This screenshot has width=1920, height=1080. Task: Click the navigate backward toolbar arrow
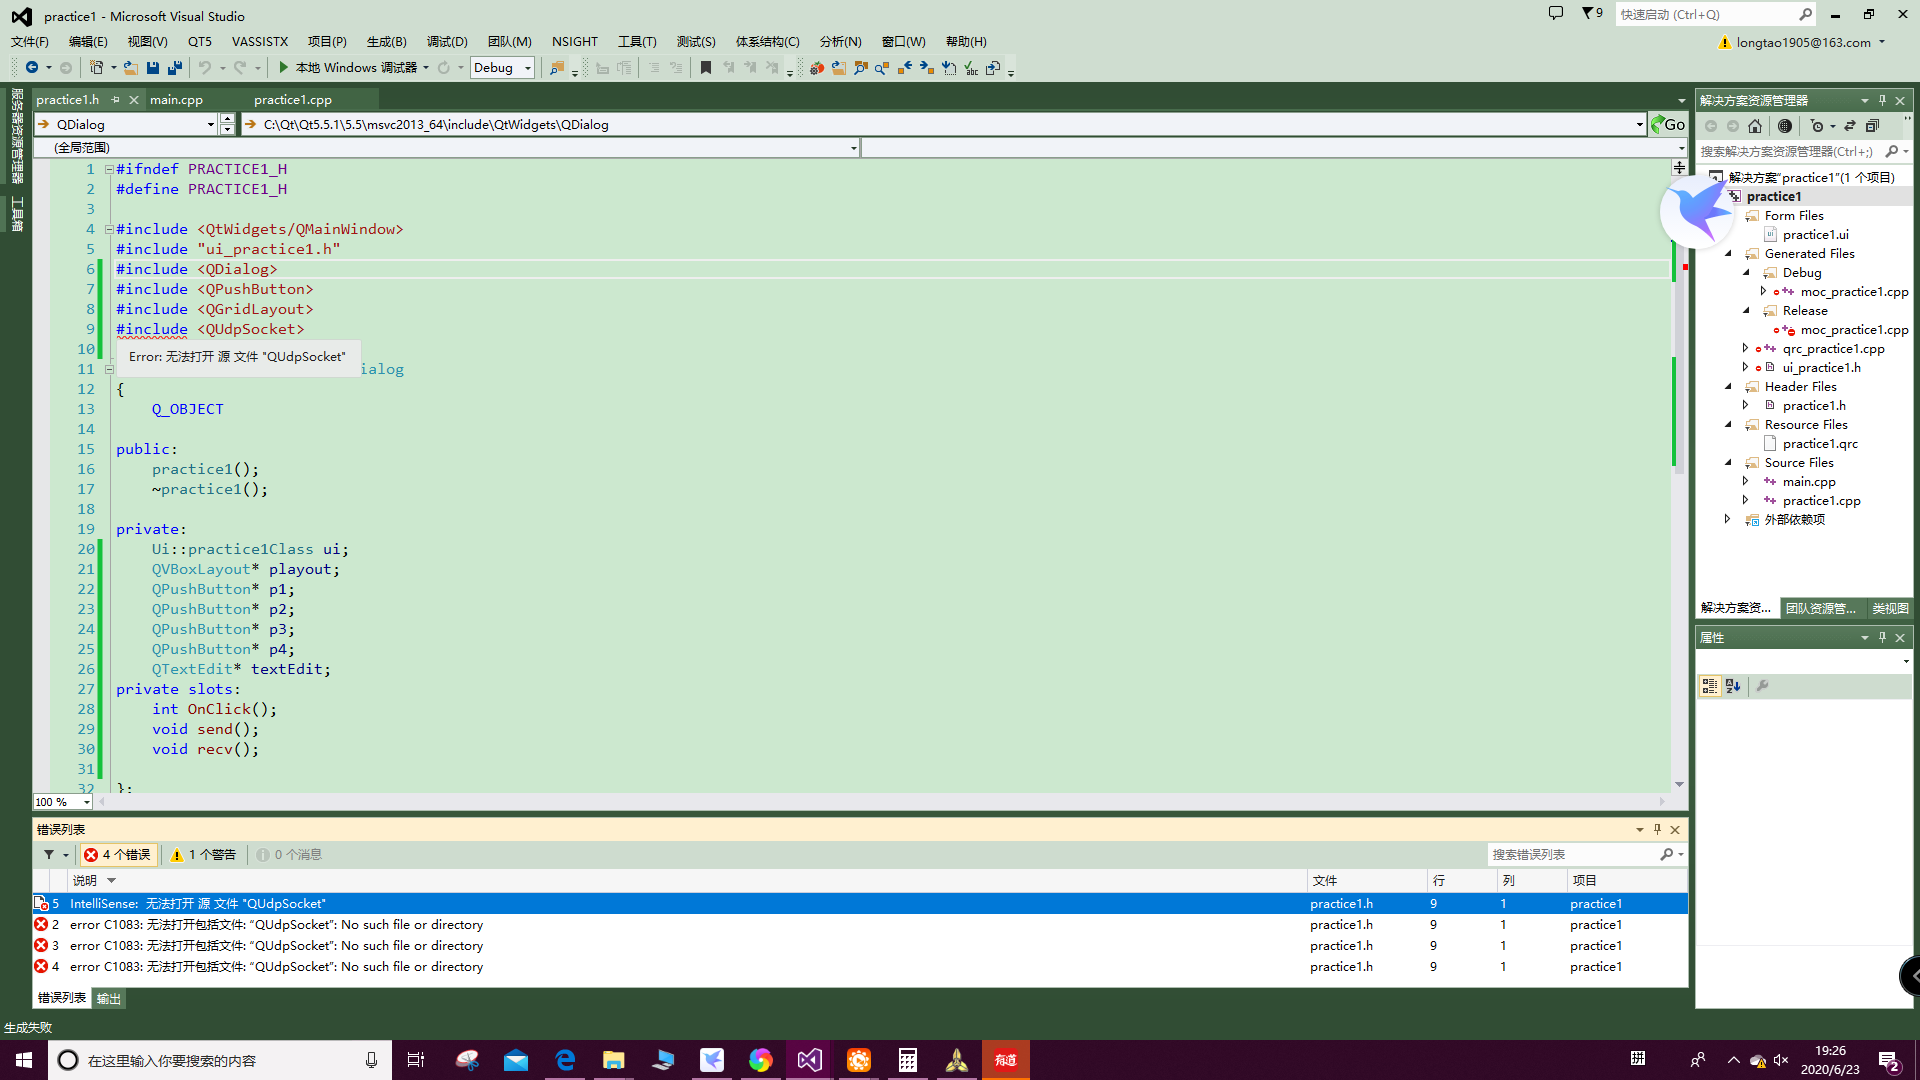pyautogui.click(x=32, y=68)
